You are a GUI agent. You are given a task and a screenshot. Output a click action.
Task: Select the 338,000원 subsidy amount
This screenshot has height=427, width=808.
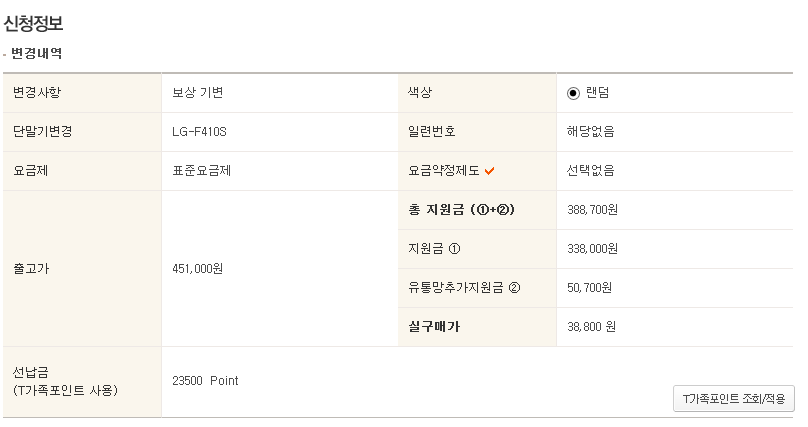(x=593, y=249)
